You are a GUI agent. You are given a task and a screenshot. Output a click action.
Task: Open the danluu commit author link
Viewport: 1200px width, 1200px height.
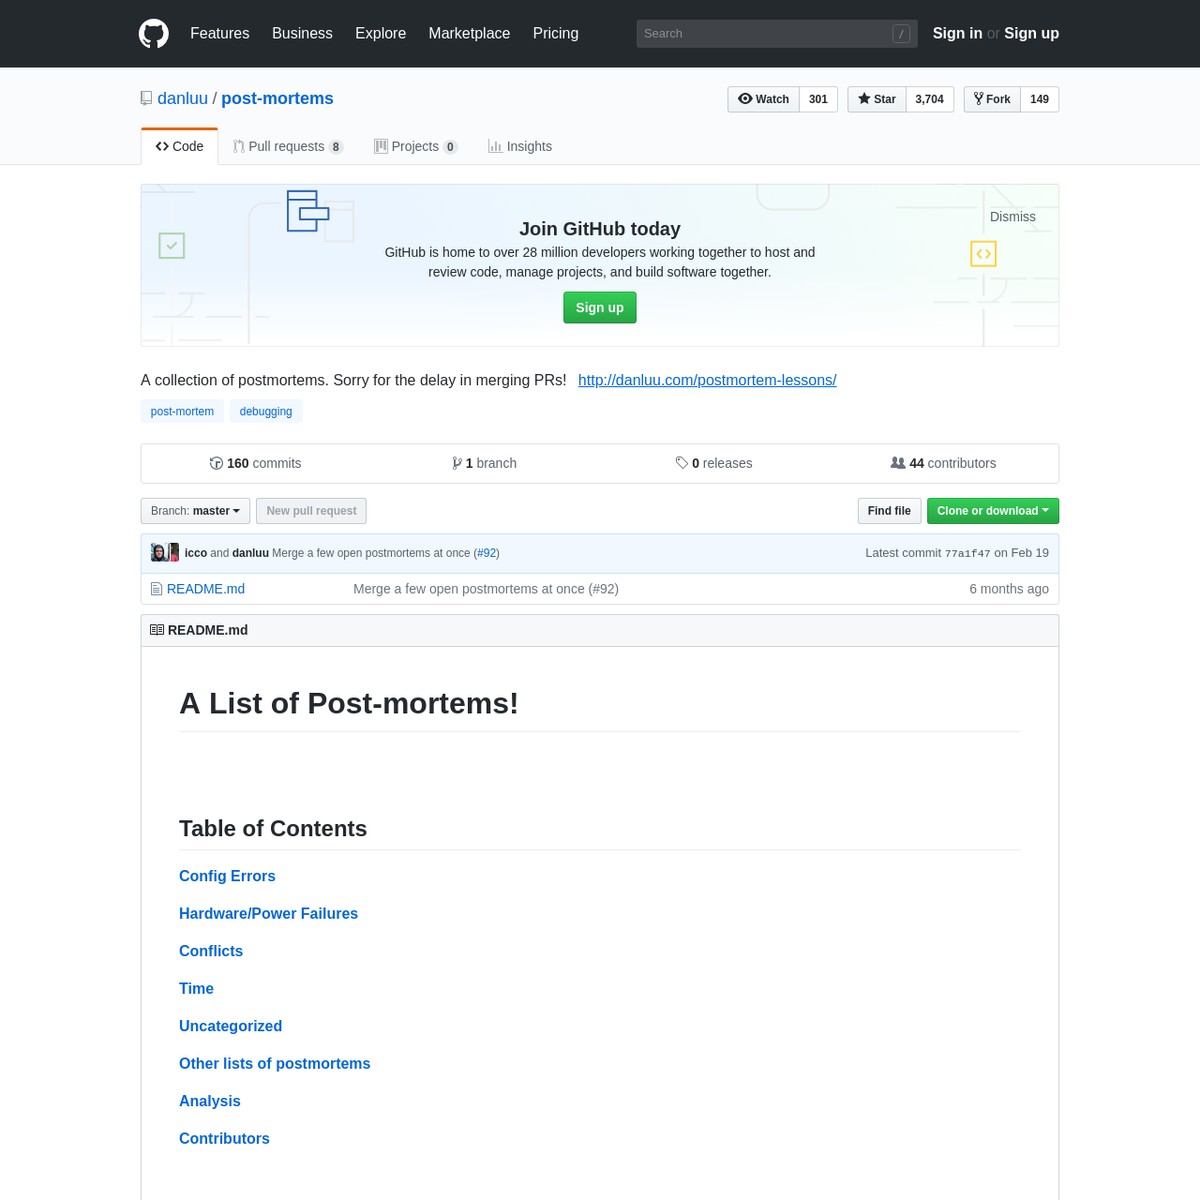pos(250,553)
